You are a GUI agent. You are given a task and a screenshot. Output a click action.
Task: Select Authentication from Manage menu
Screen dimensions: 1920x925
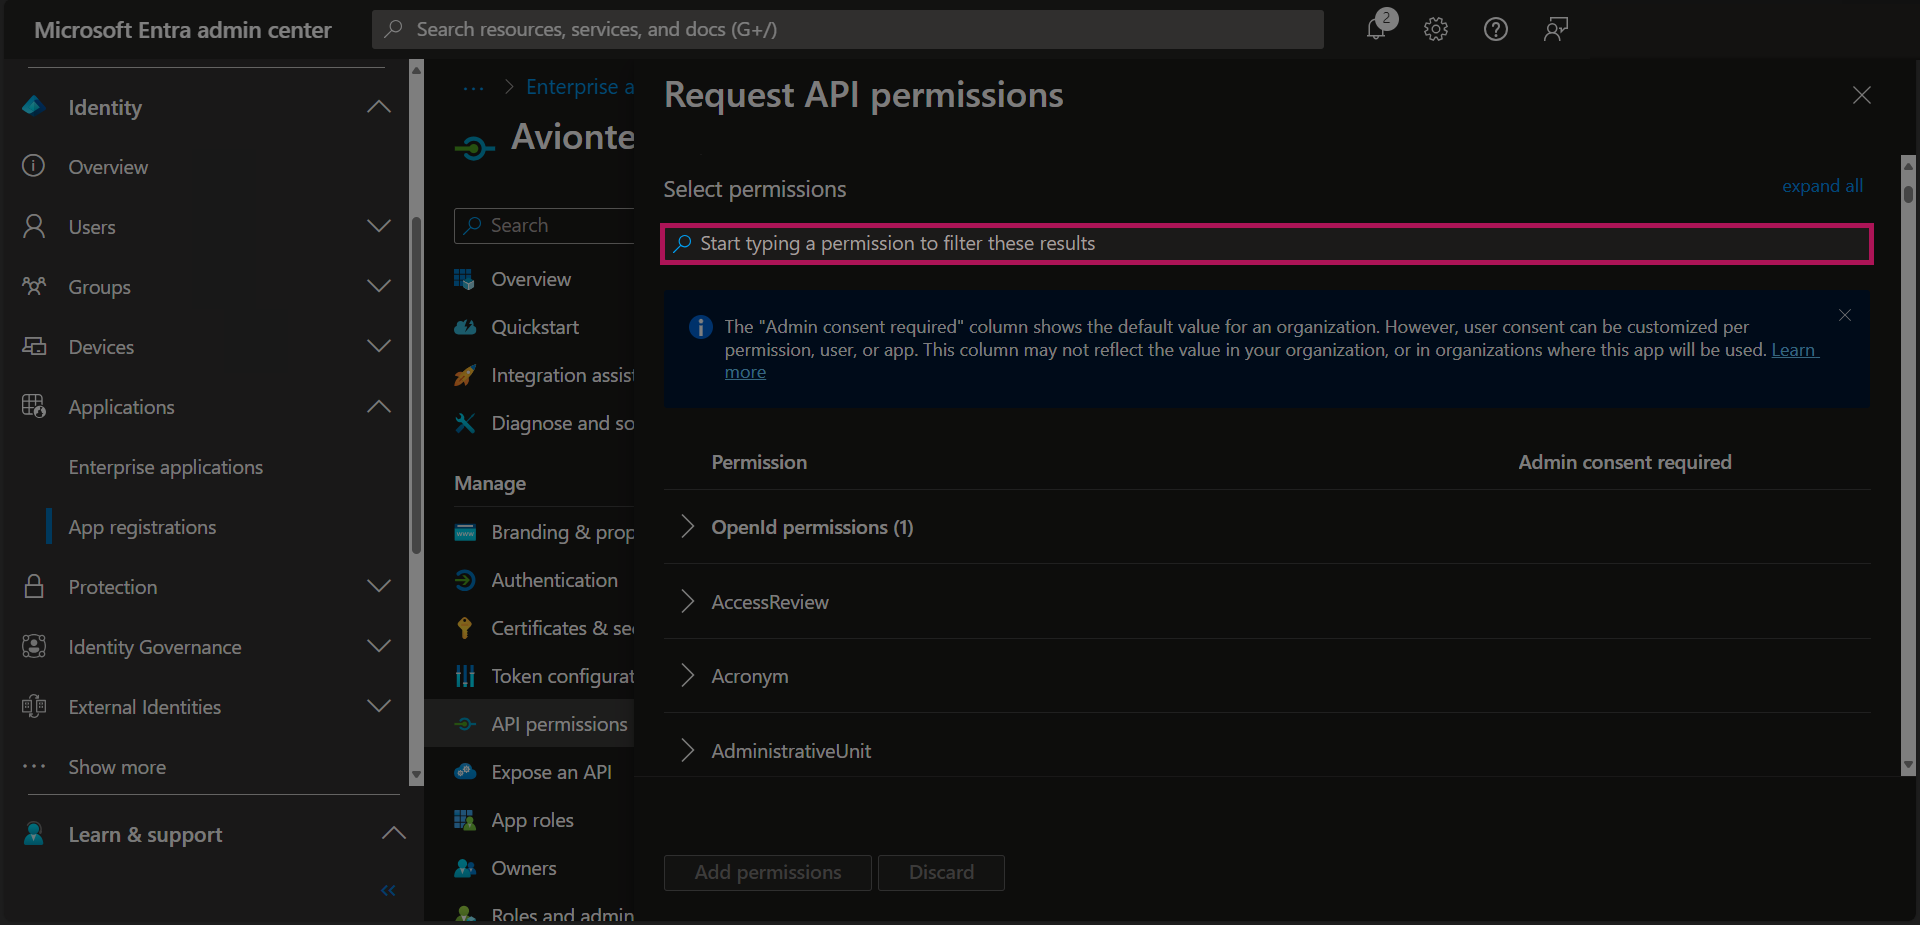pos(554,580)
